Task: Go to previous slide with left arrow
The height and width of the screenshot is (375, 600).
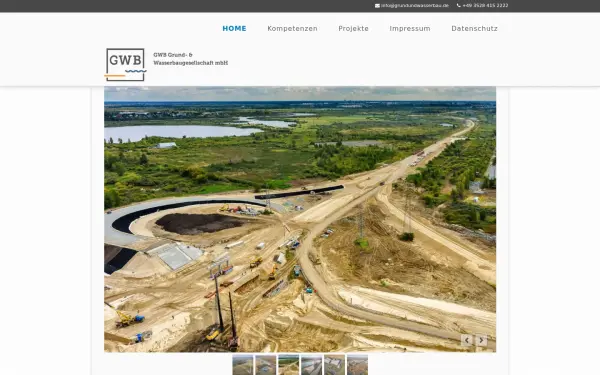Action: click(x=466, y=340)
